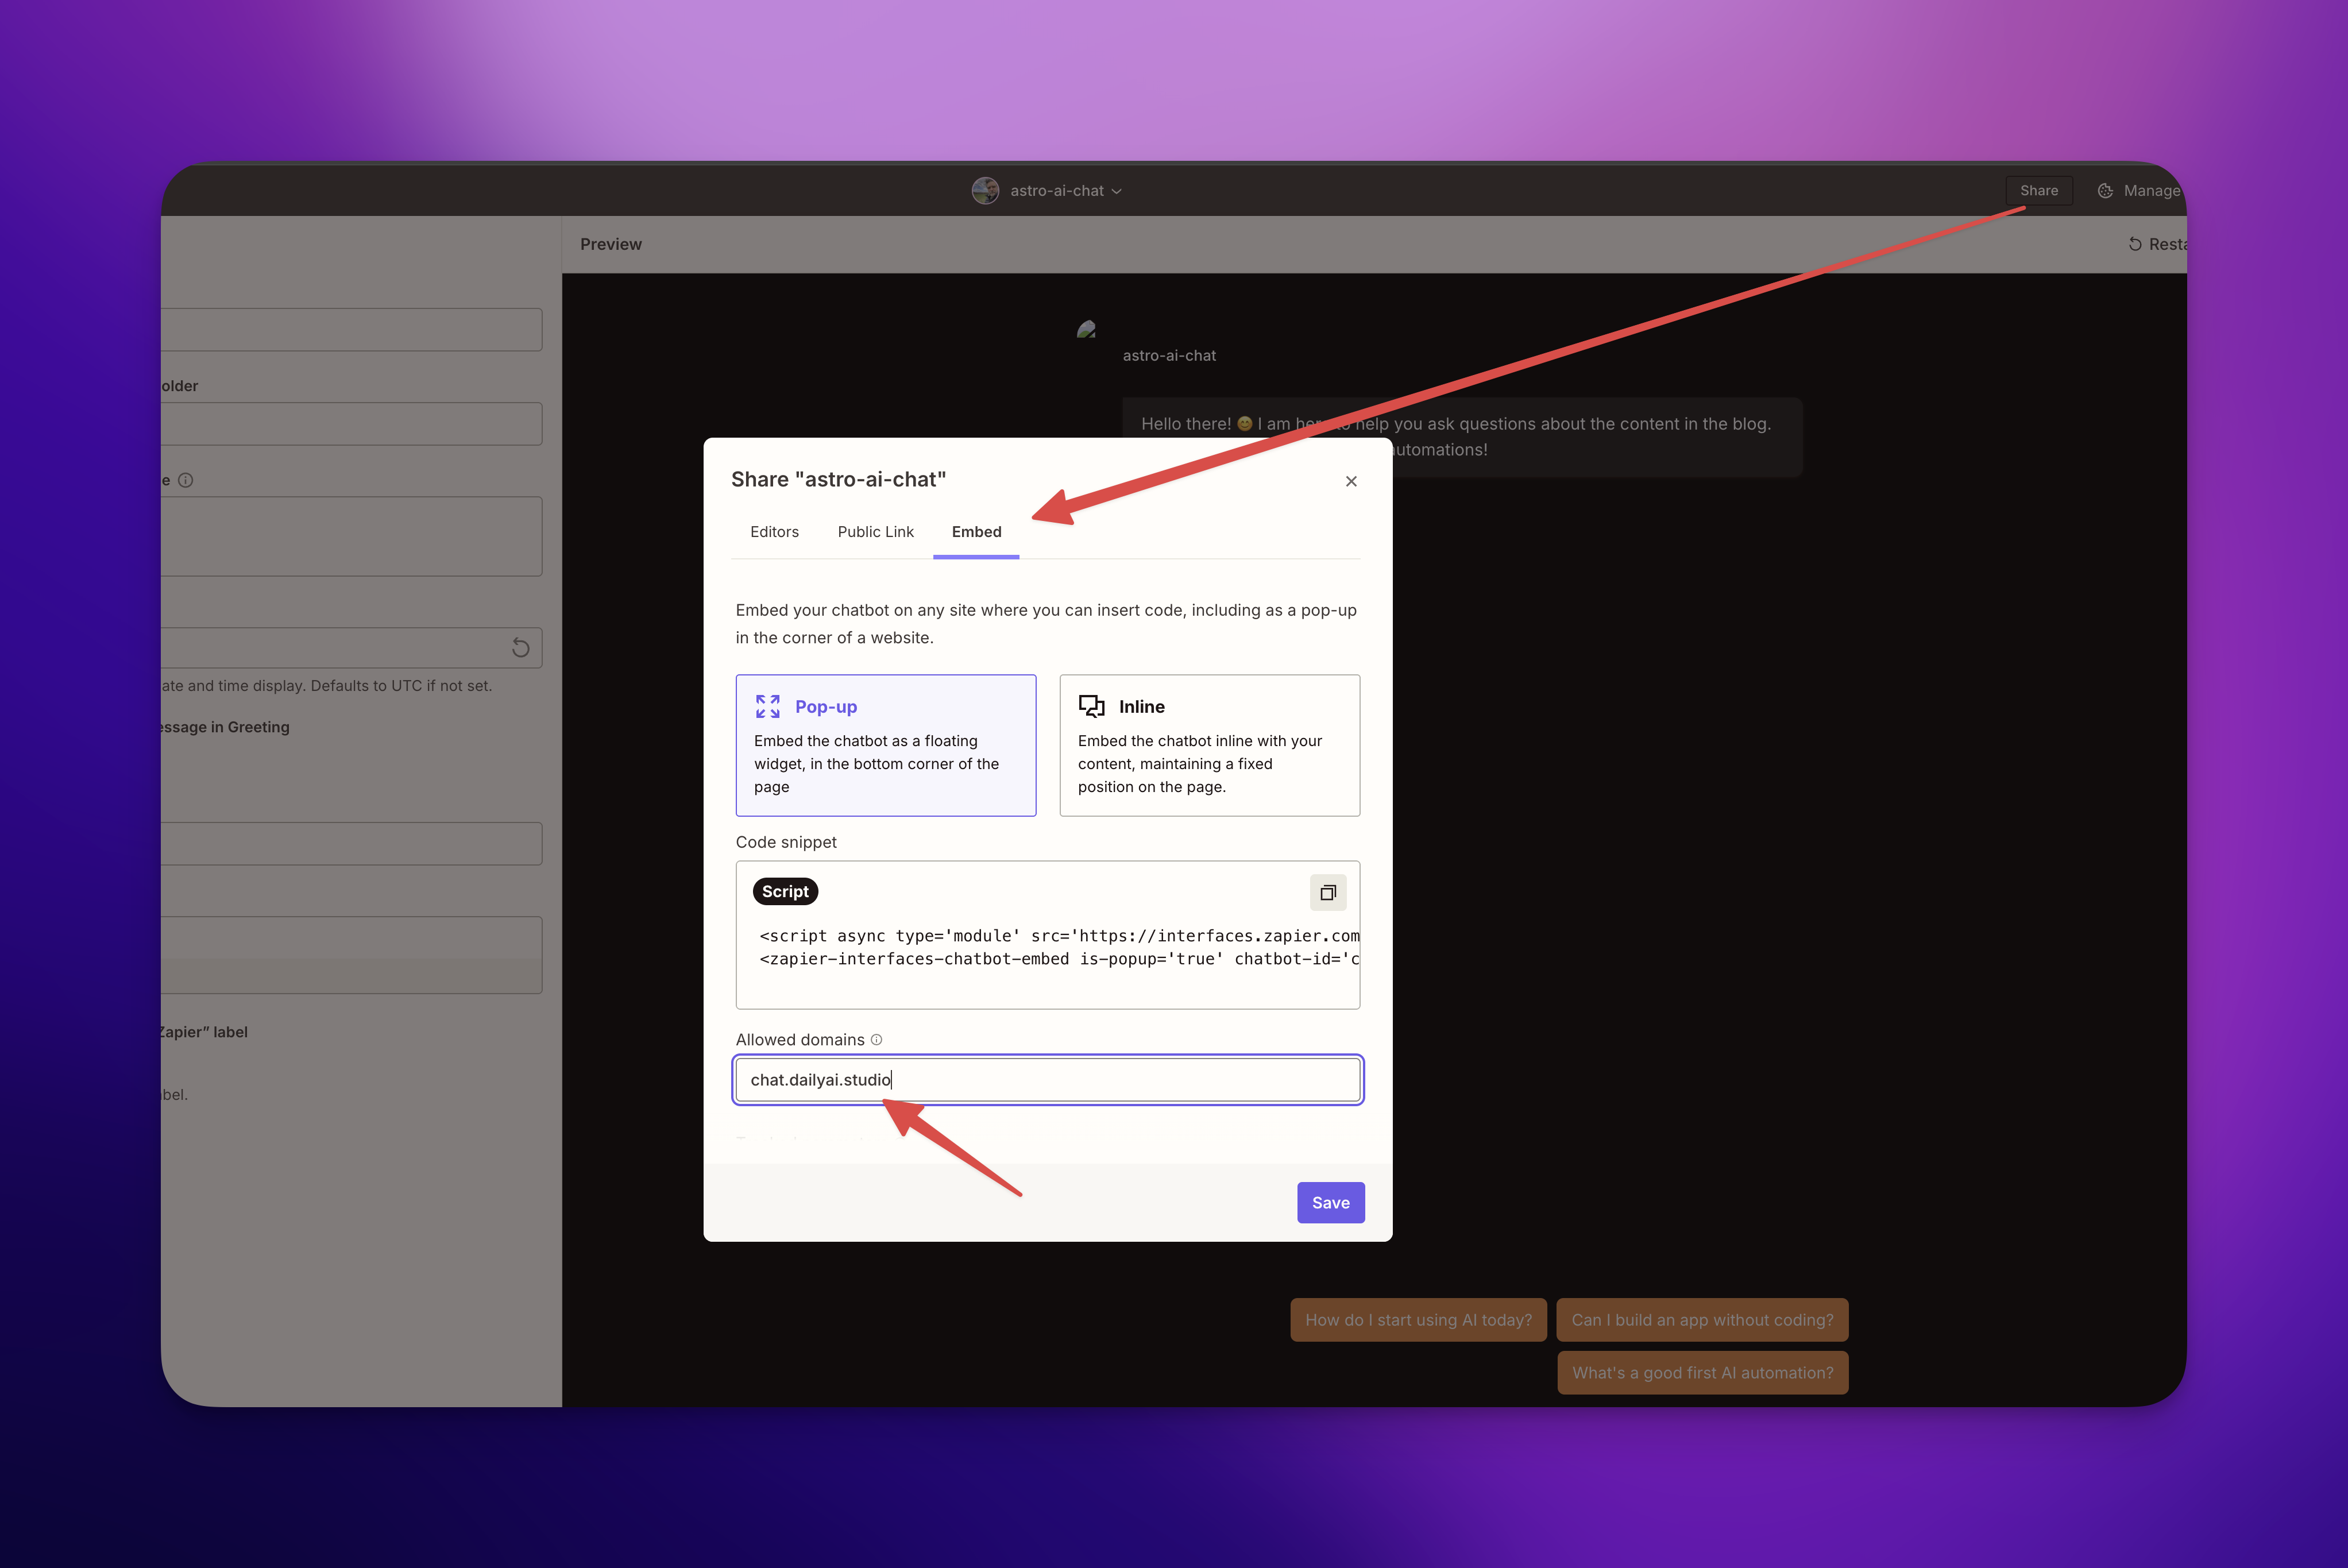2348x1568 pixels.
Task: Click the Allowed domains info icon
Action: tap(876, 1040)
